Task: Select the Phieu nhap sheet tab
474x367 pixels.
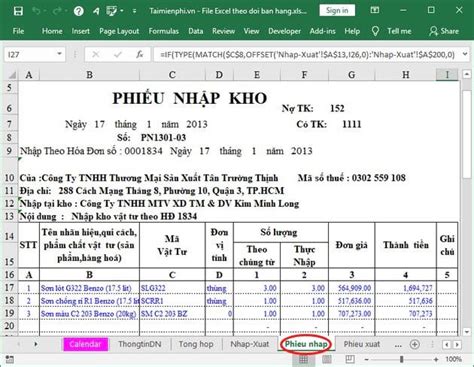Action: [306, 344]
